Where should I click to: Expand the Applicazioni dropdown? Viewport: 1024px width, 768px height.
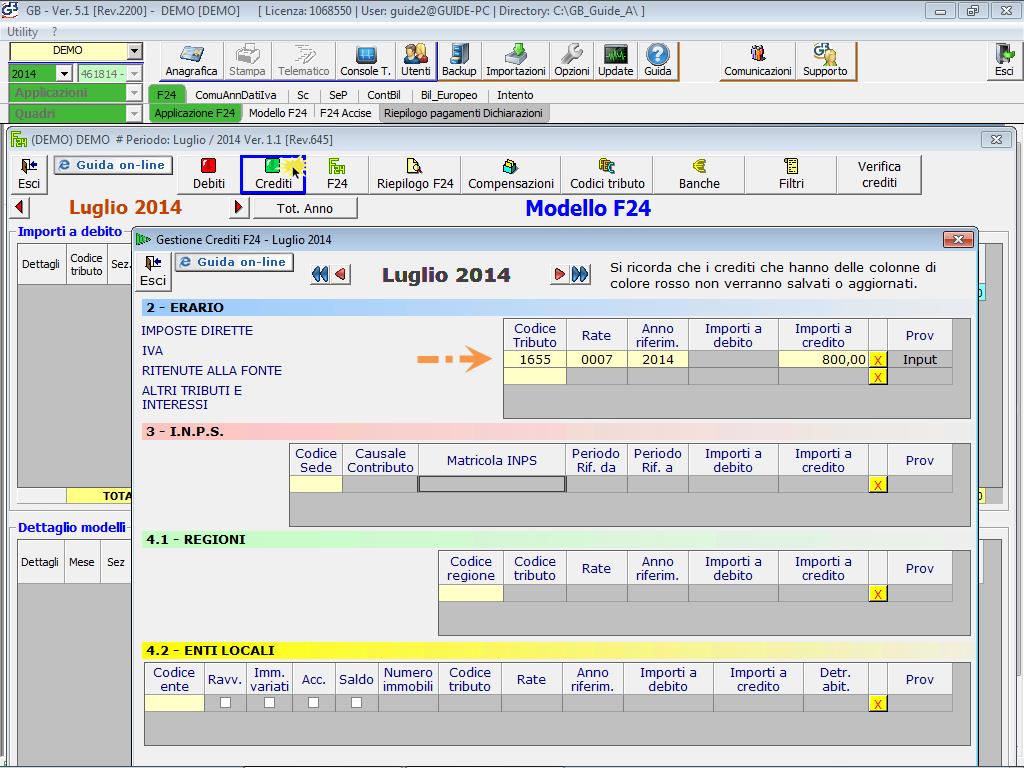[x=134, y=93]
